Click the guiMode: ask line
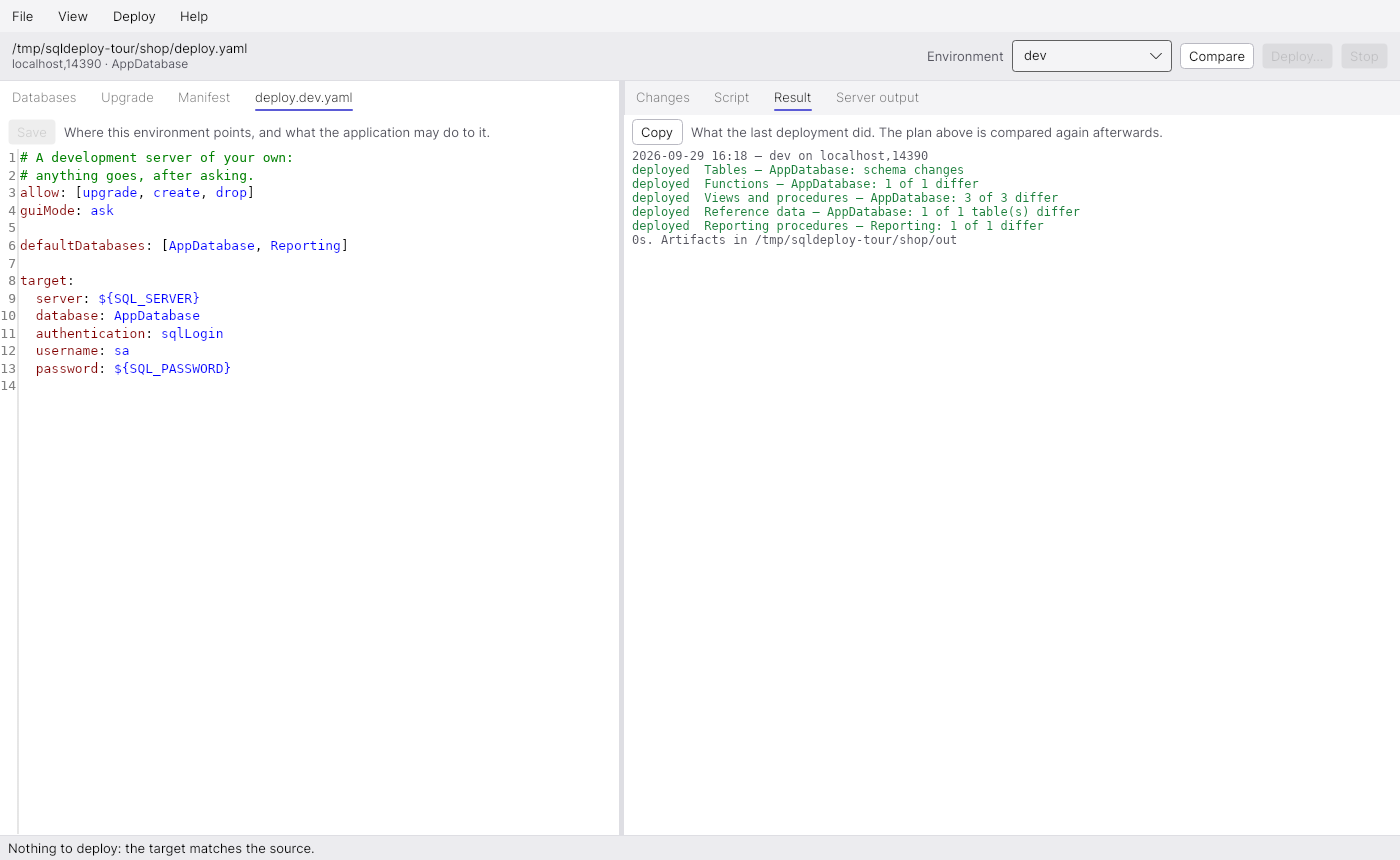 click(67, 210)
